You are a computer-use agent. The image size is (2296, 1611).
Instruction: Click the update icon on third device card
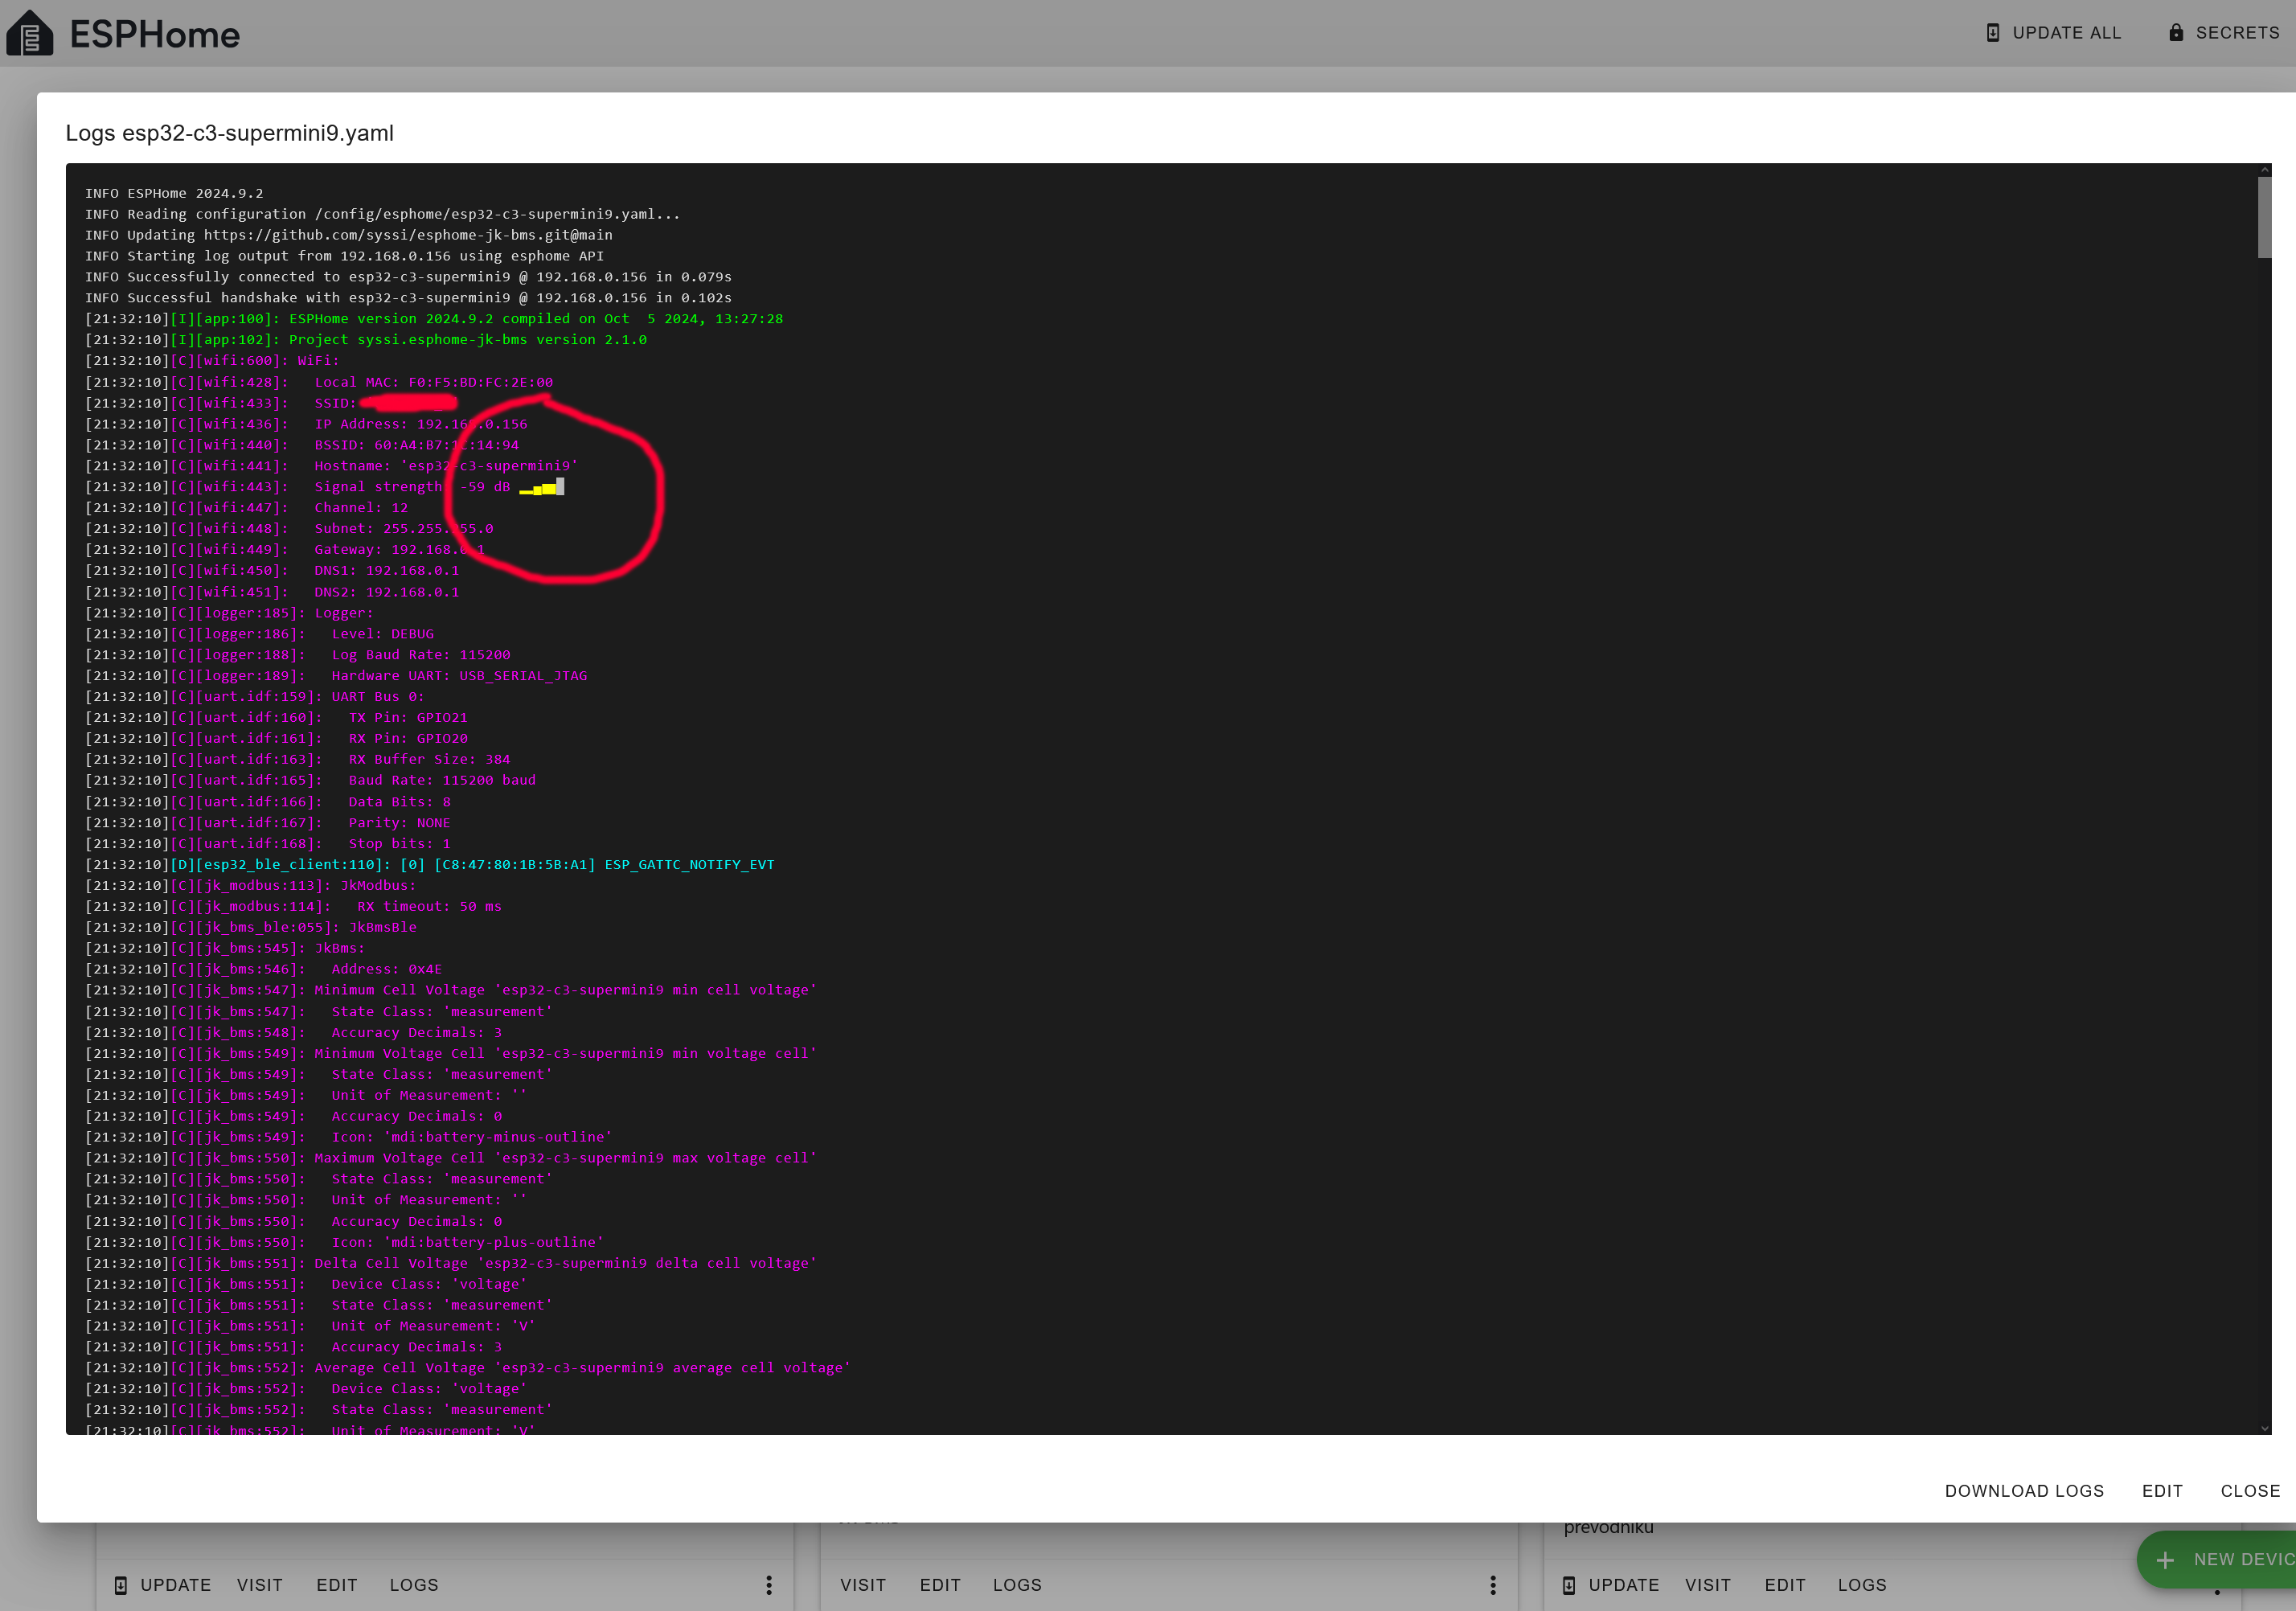click(1569, 1585)
